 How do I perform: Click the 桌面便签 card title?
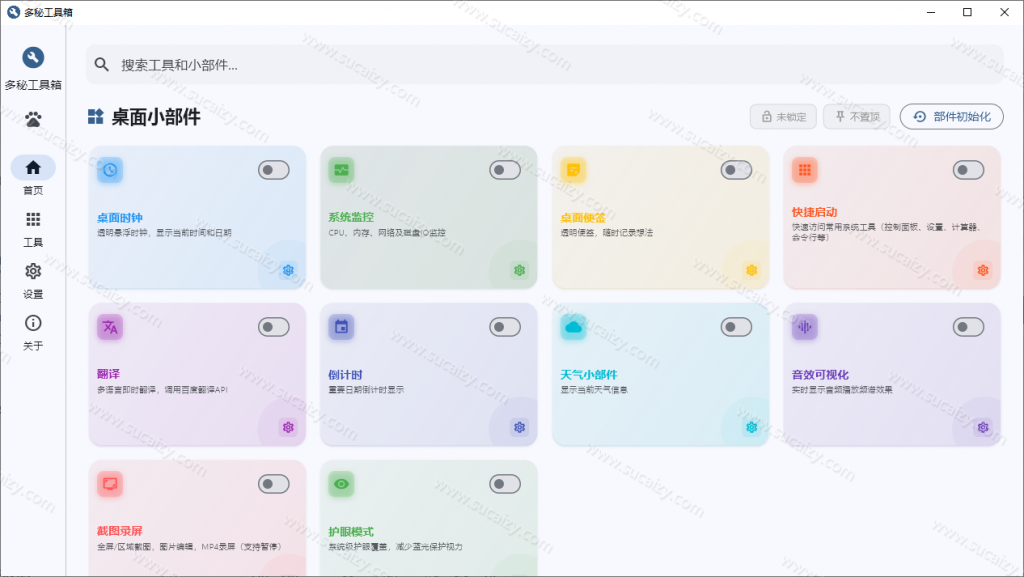click(x=583, y=218)
